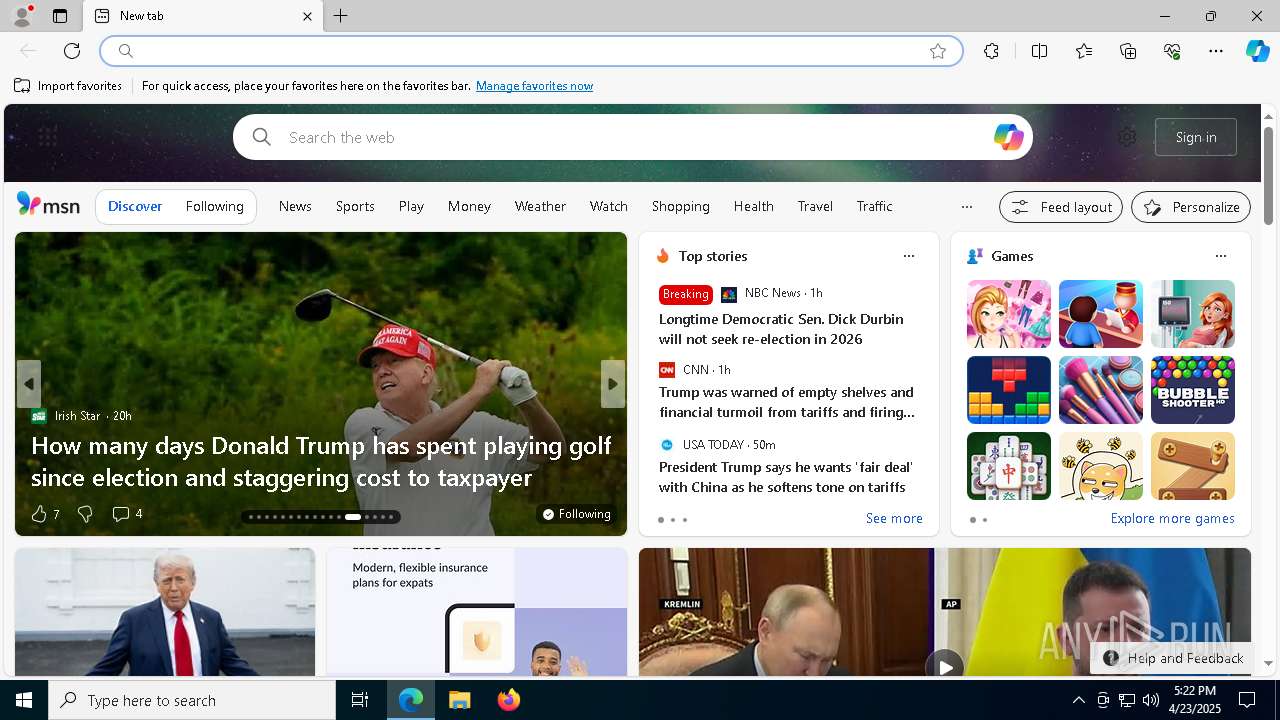This screenshot has width=1280, height=720.
Task: Click Explore more games link
Action: click(x=1172, y=518)
